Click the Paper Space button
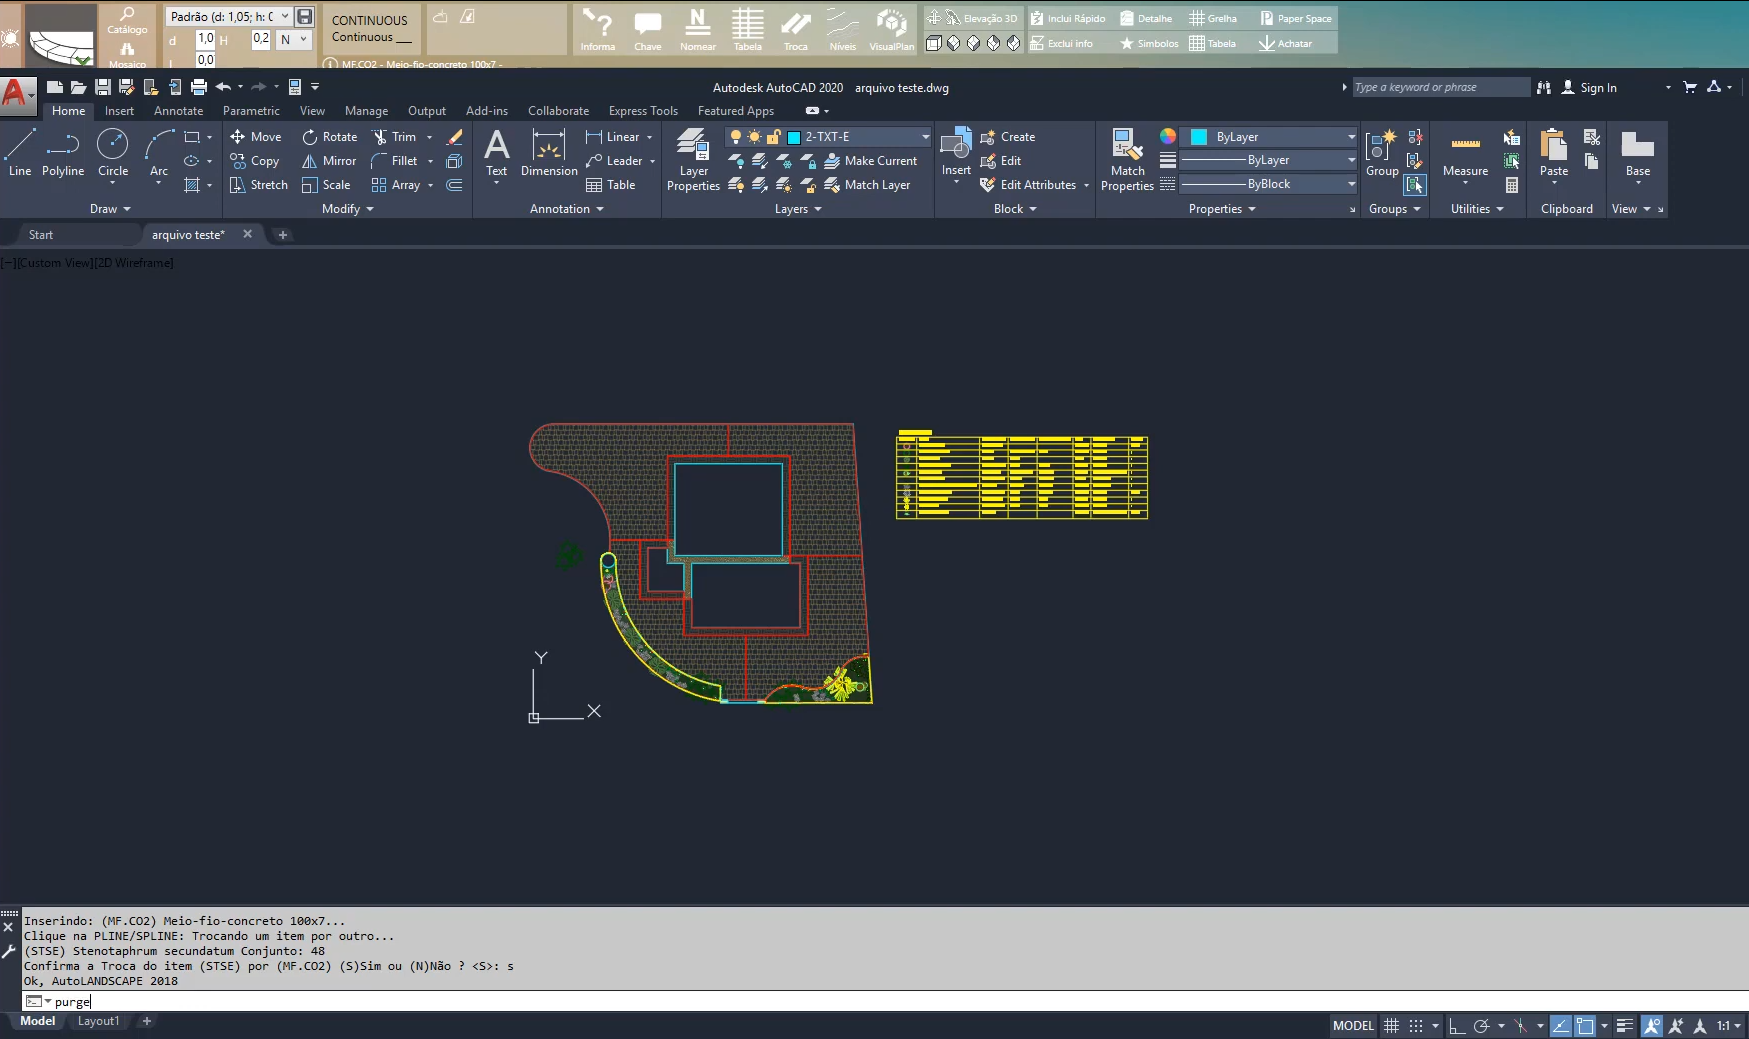The image size is (1749, 1039). [1295, 18]
